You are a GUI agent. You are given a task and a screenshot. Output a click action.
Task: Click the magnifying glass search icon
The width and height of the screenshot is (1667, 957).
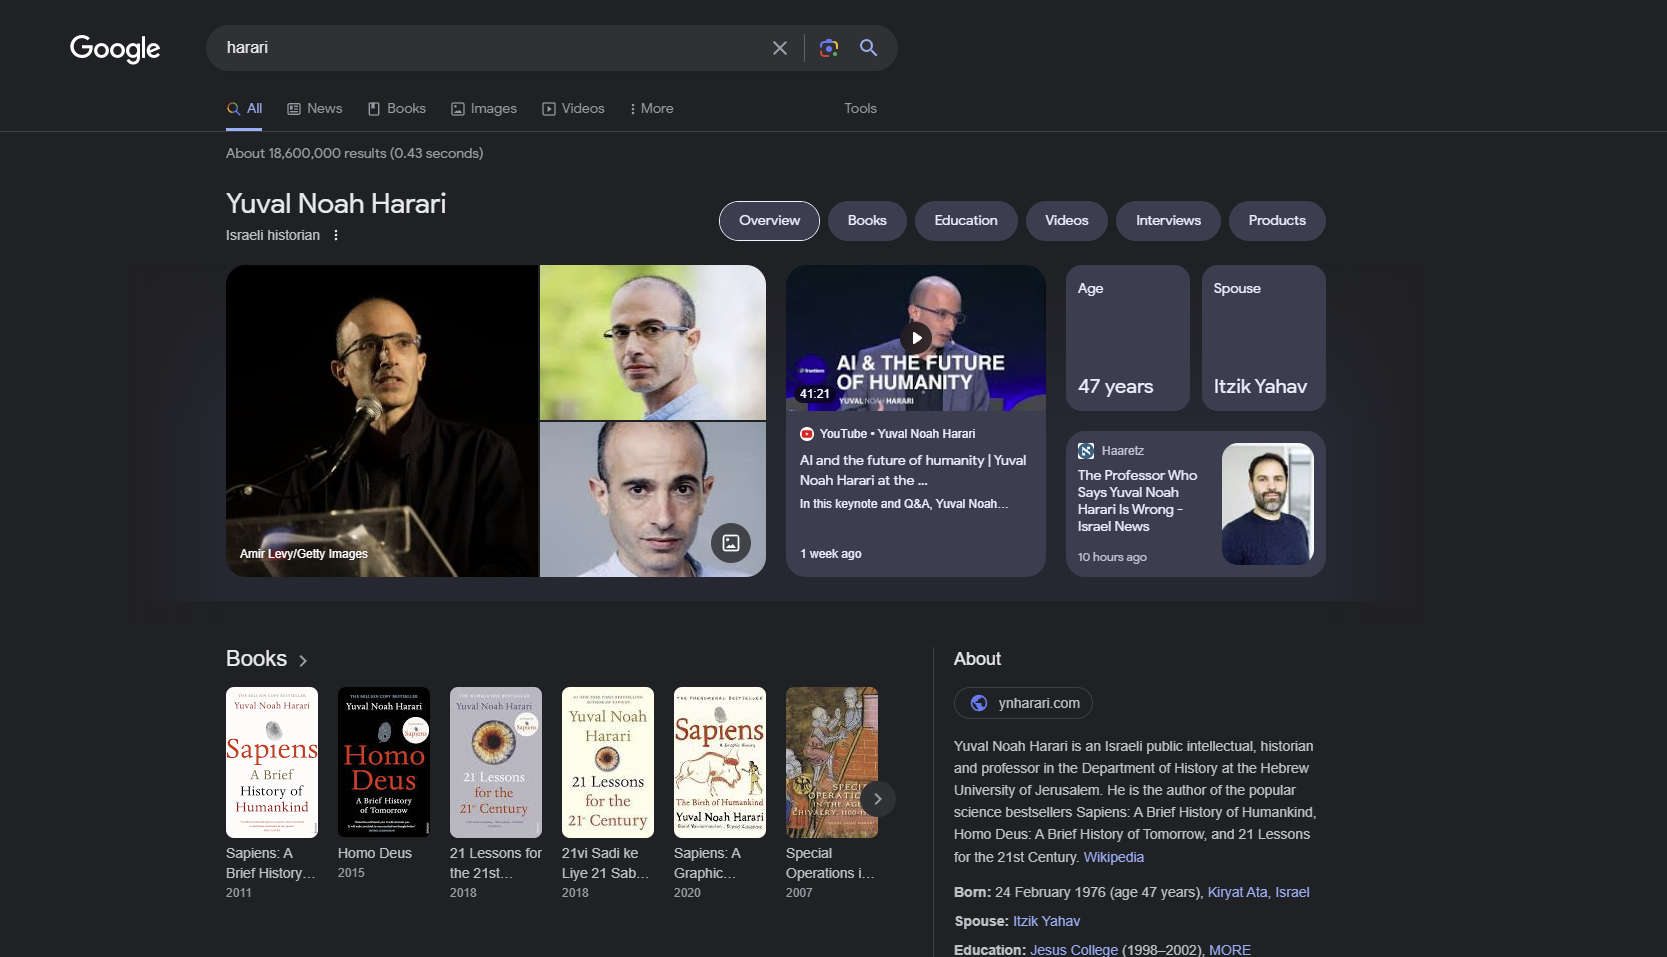coord(868,48)
